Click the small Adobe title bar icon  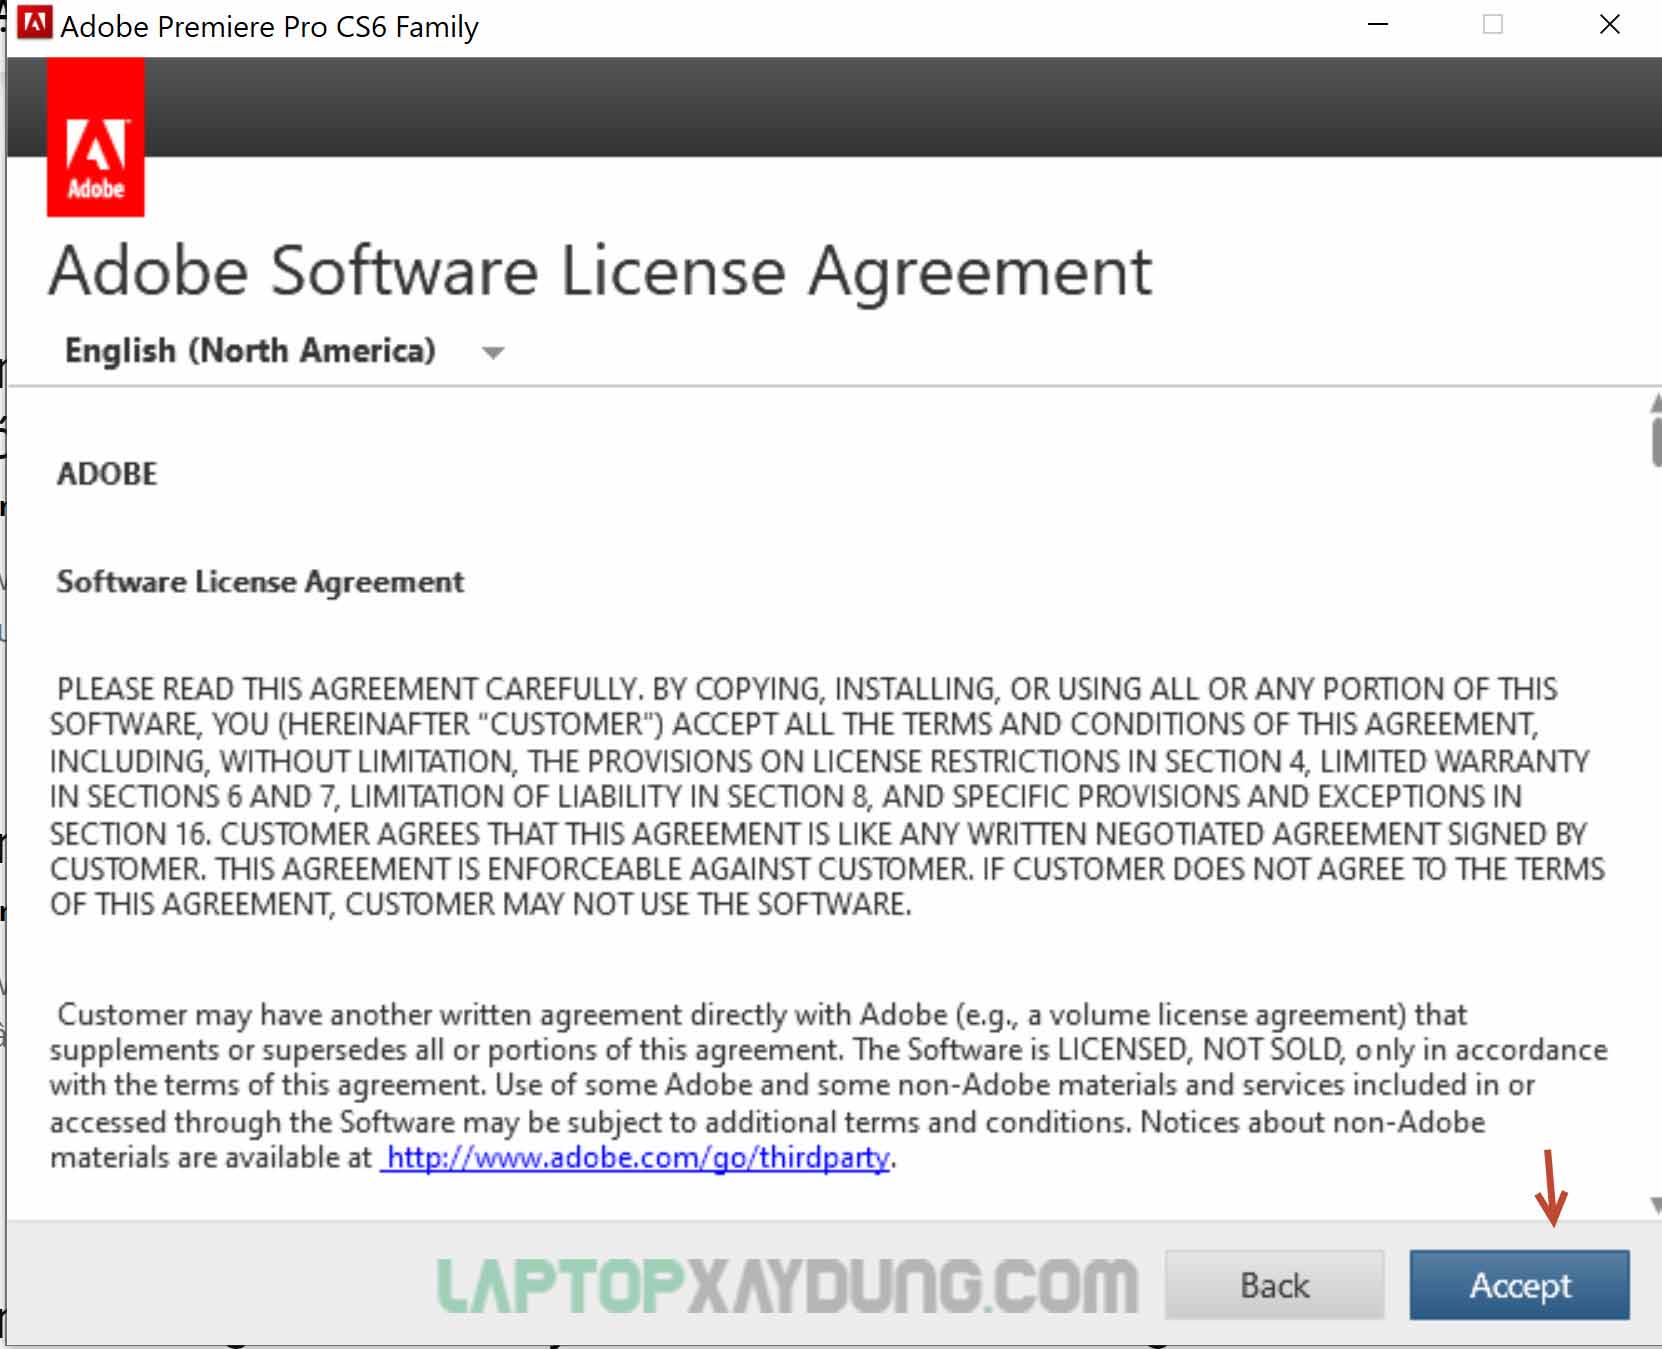[x=35, y=22]
